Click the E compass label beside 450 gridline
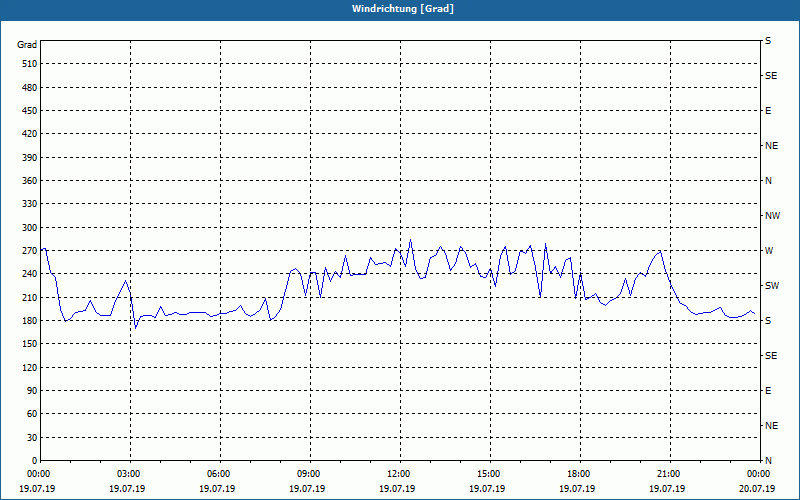The image size is (800, 500). click(x=768, y=111)
